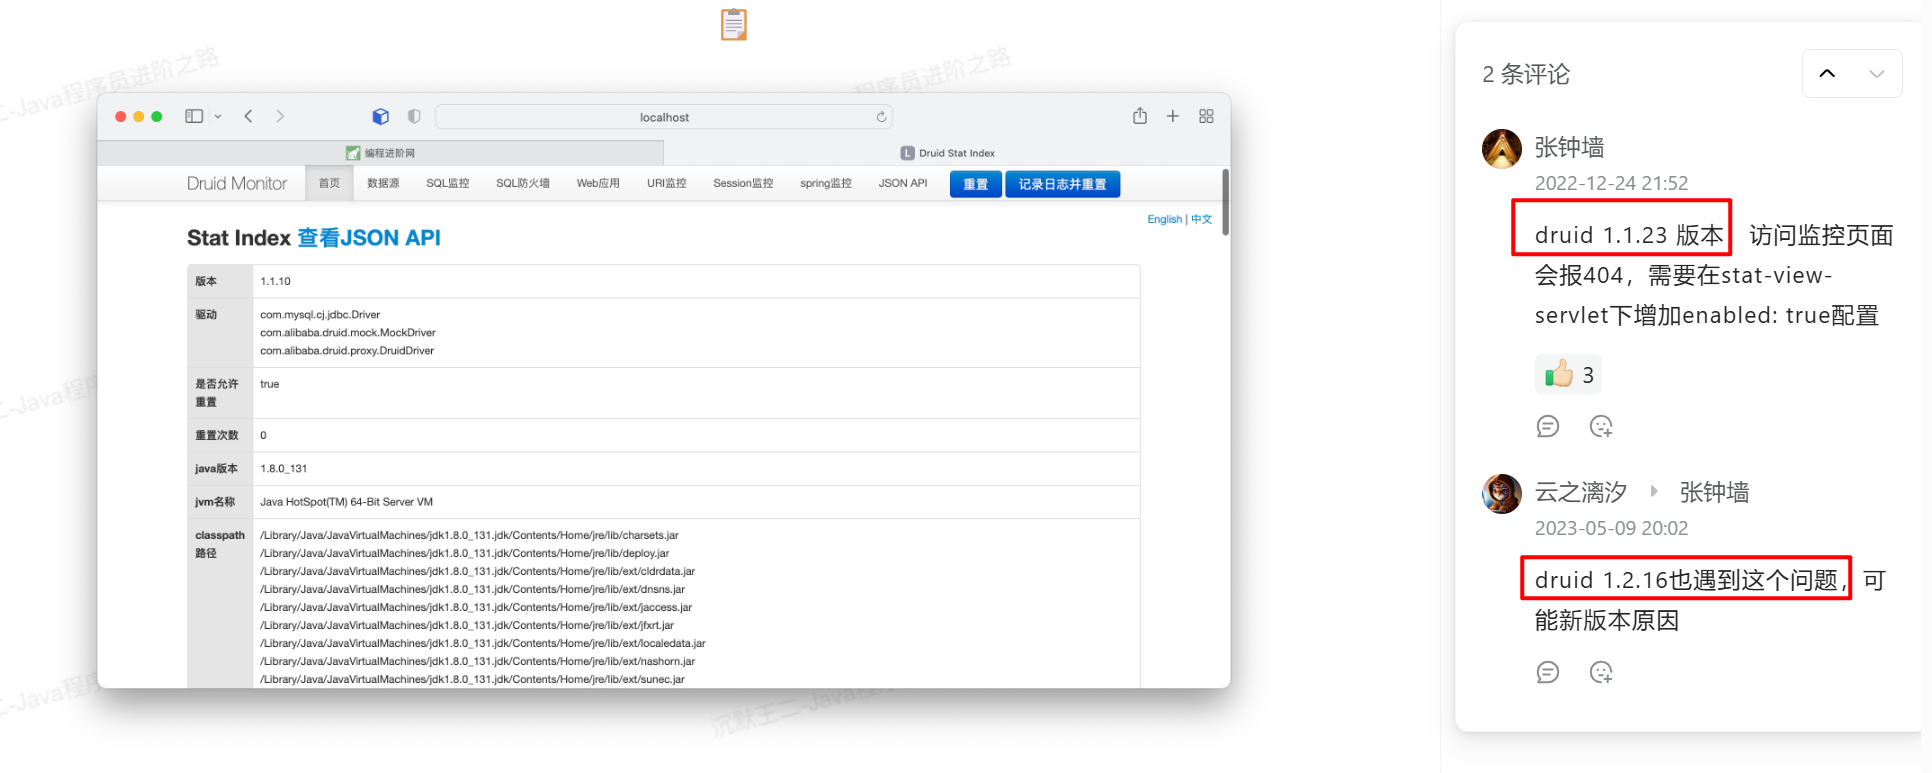Switch language to English
Screen dimensions: 1932x773
pyautogui.click(x=1164, y=219)
